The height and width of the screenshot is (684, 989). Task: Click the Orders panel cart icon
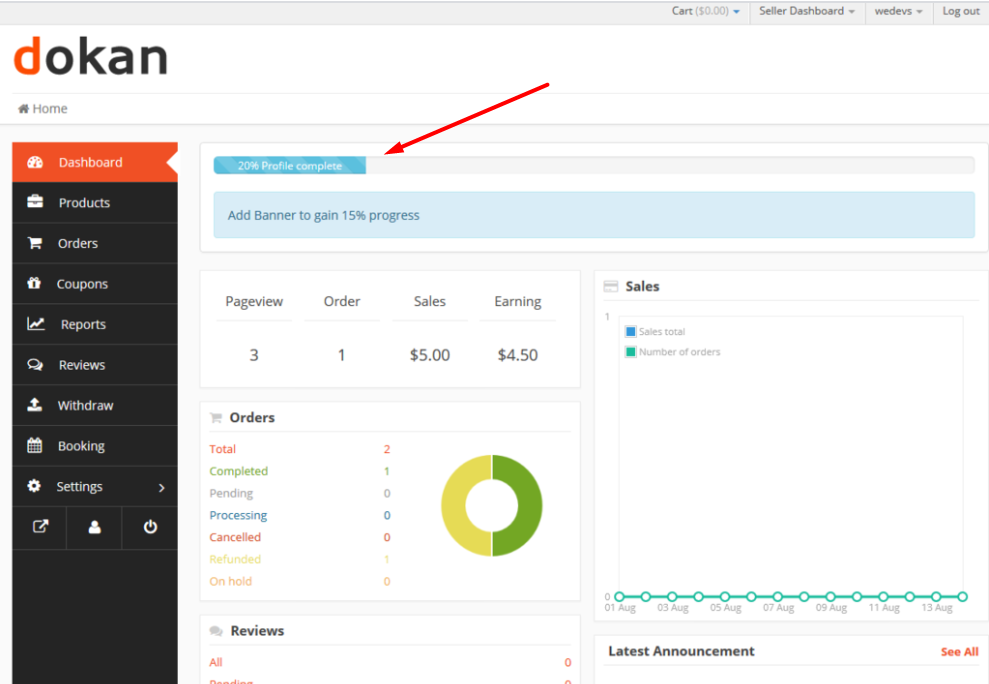pyautogui.click(x=216, y=418)
